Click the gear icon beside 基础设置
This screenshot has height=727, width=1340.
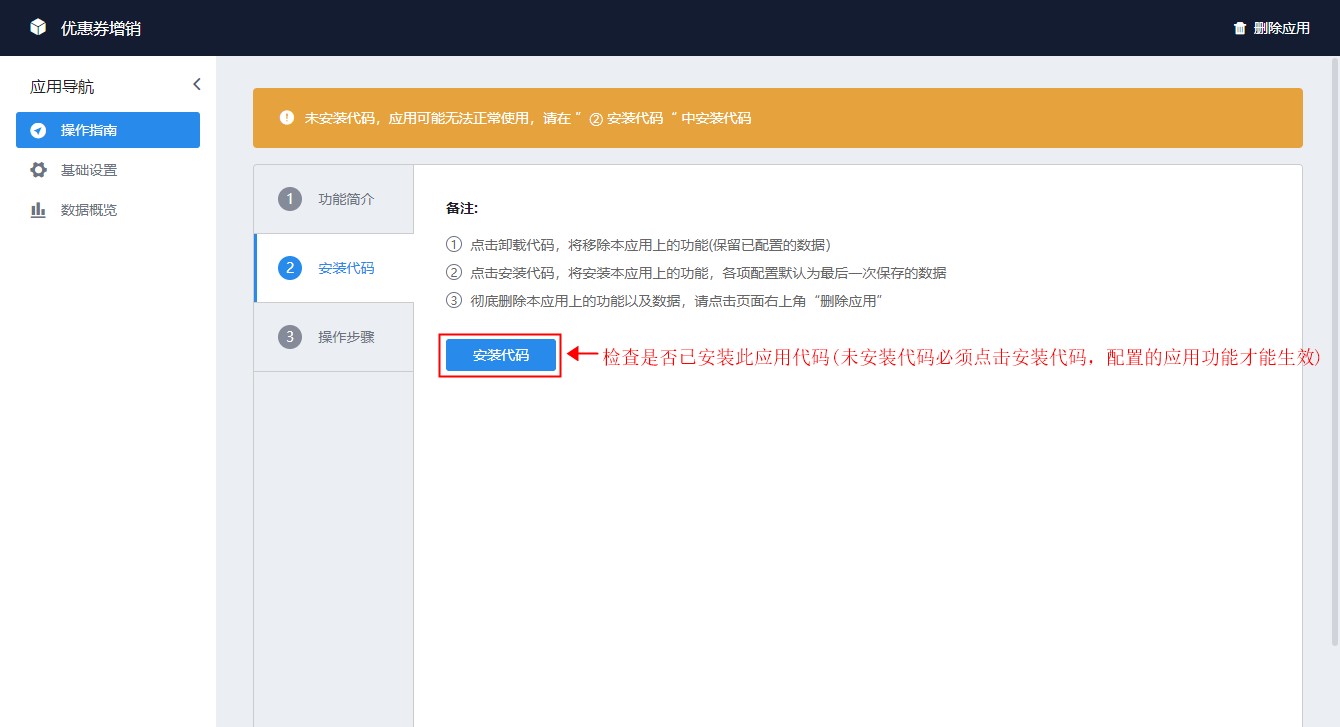tap(38, 170)
